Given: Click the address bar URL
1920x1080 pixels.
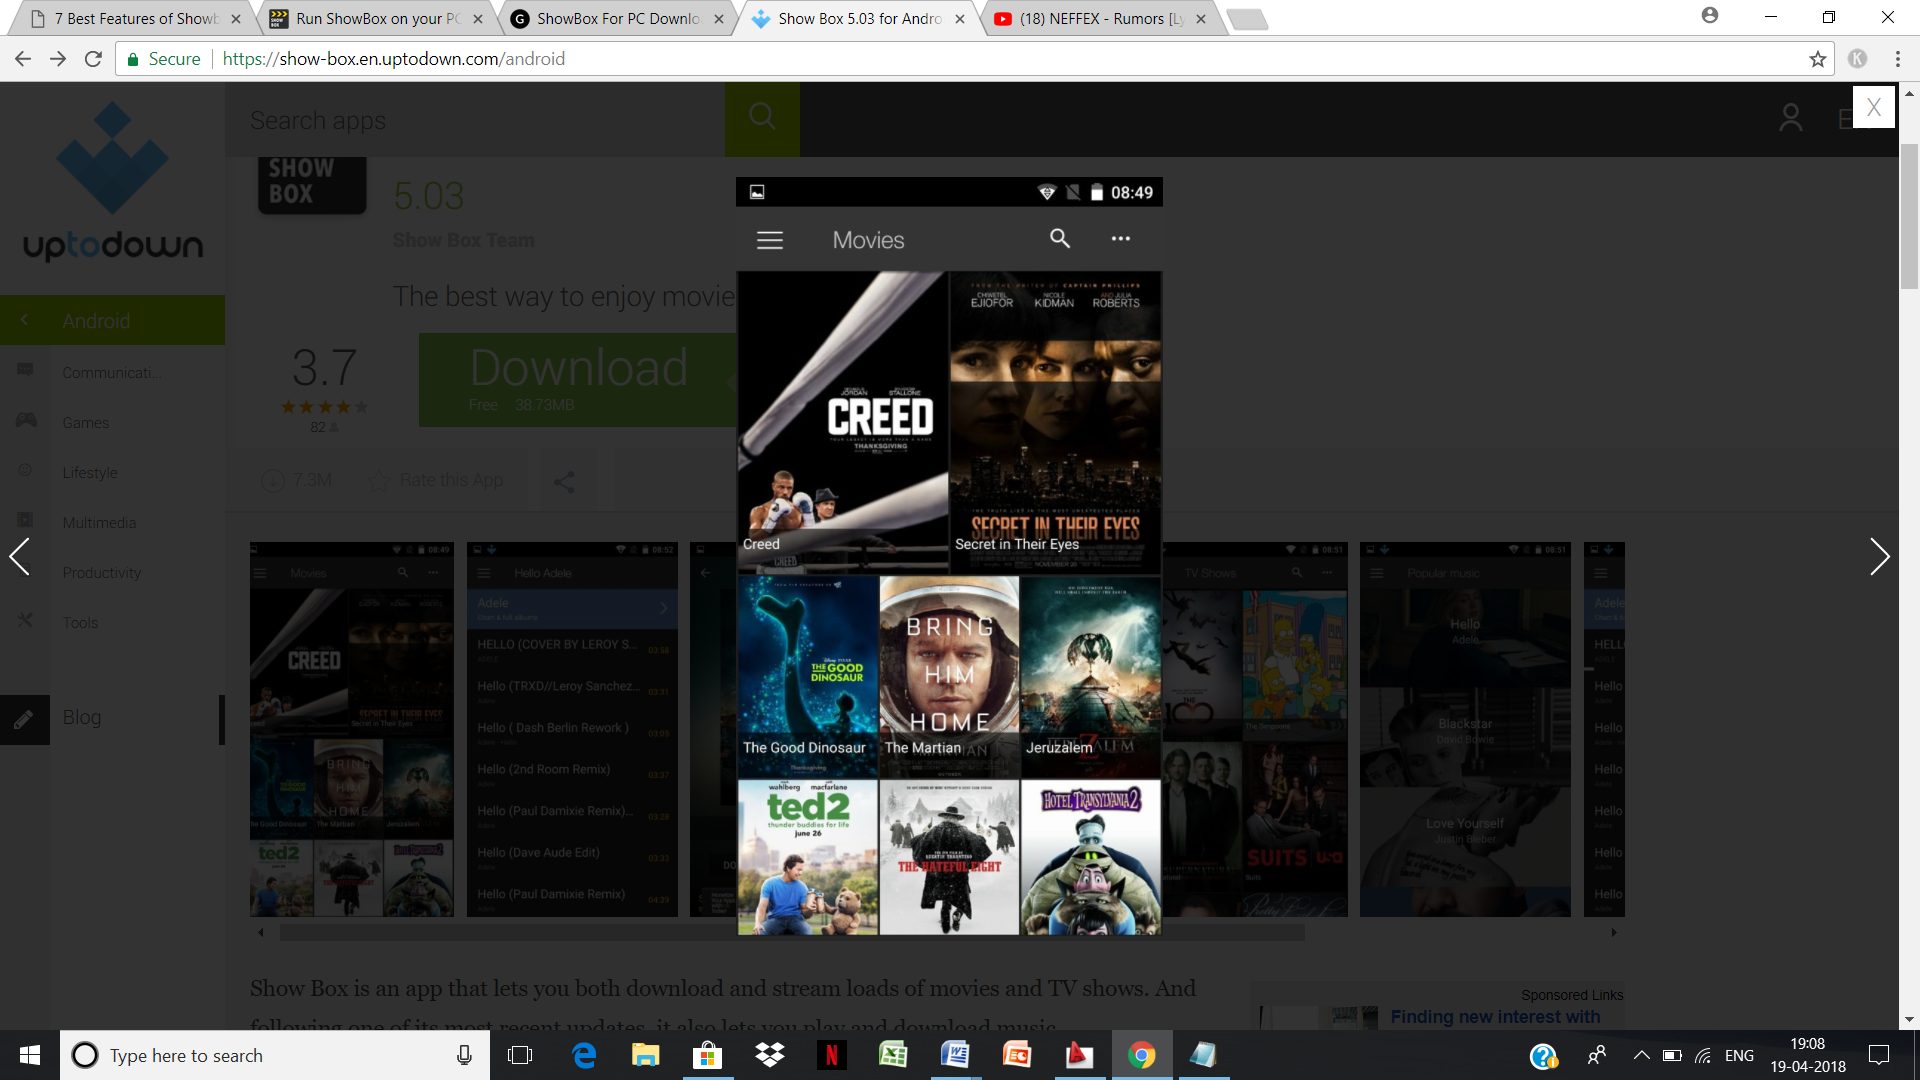Looking at the screenshot, I should click(x=393, y=59).
